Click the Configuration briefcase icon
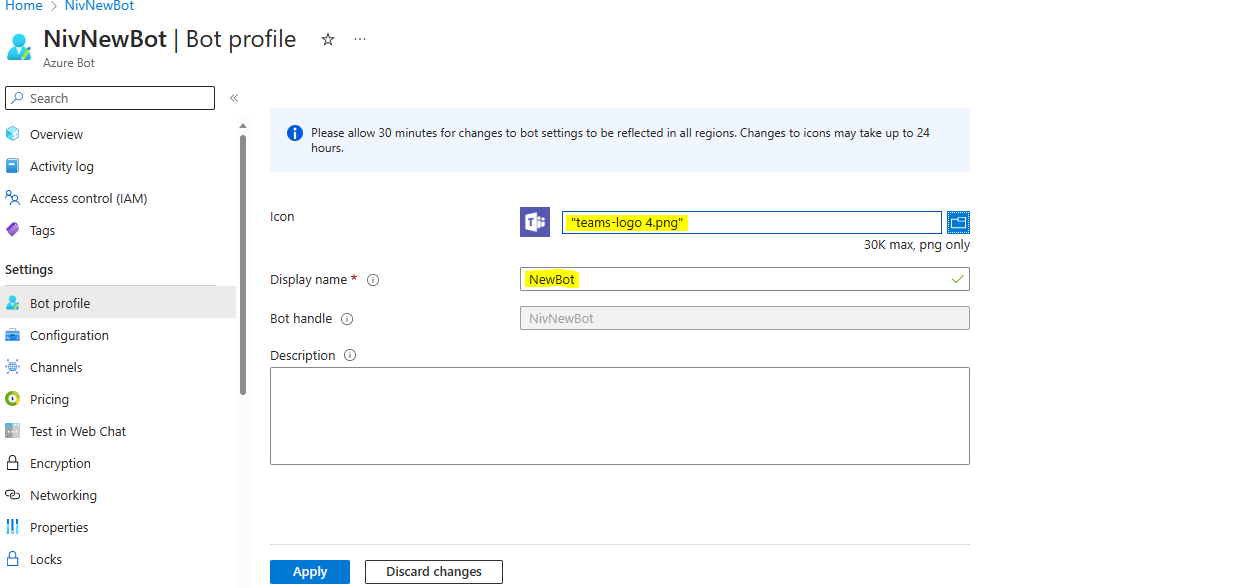Viewport: 1248px width, 588px height. (13, 335)
